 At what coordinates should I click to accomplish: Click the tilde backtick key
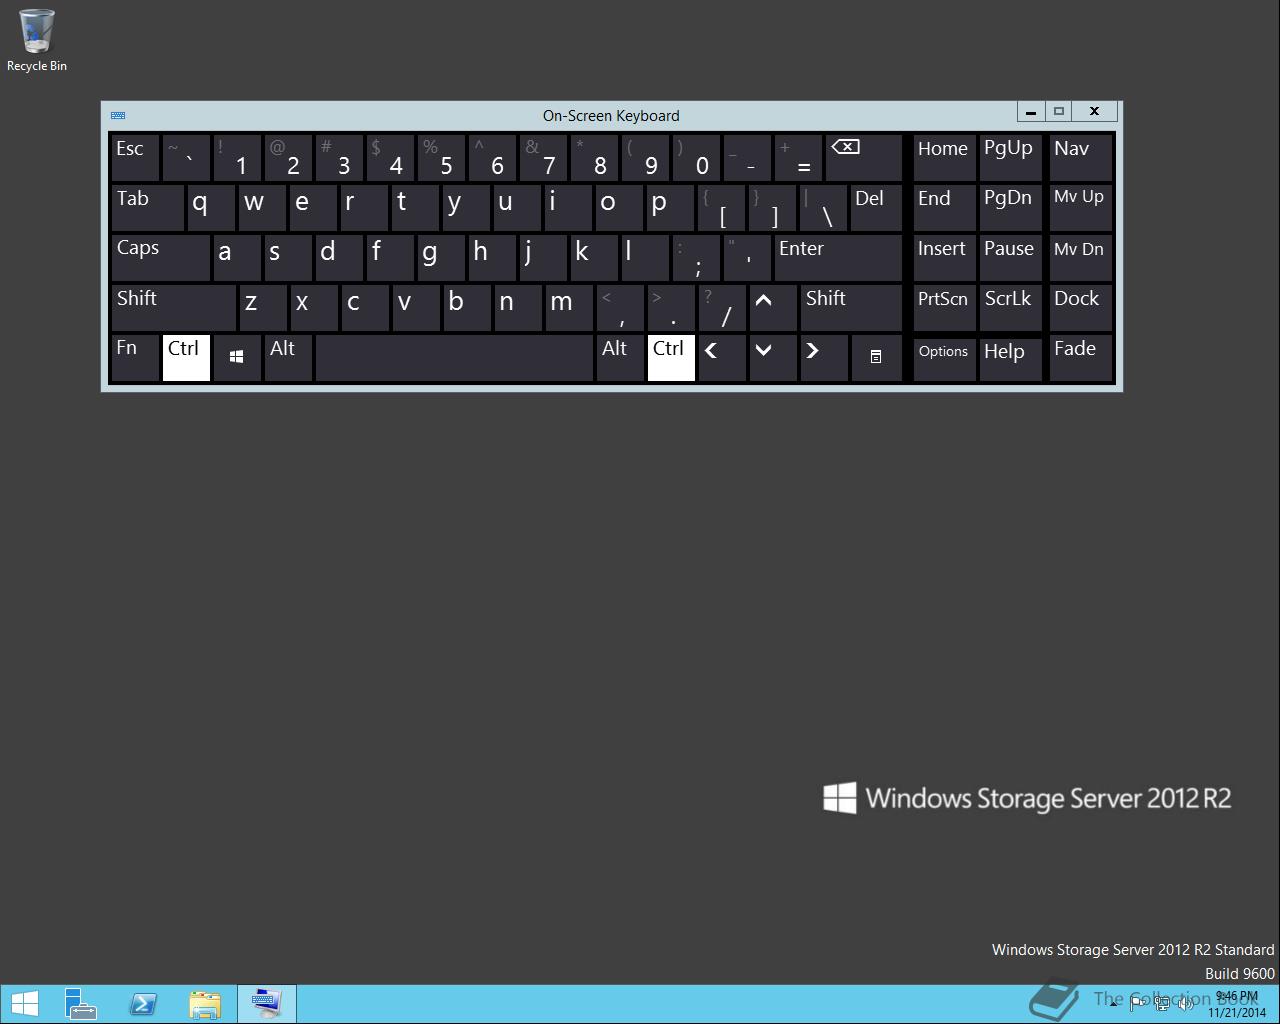186,158
